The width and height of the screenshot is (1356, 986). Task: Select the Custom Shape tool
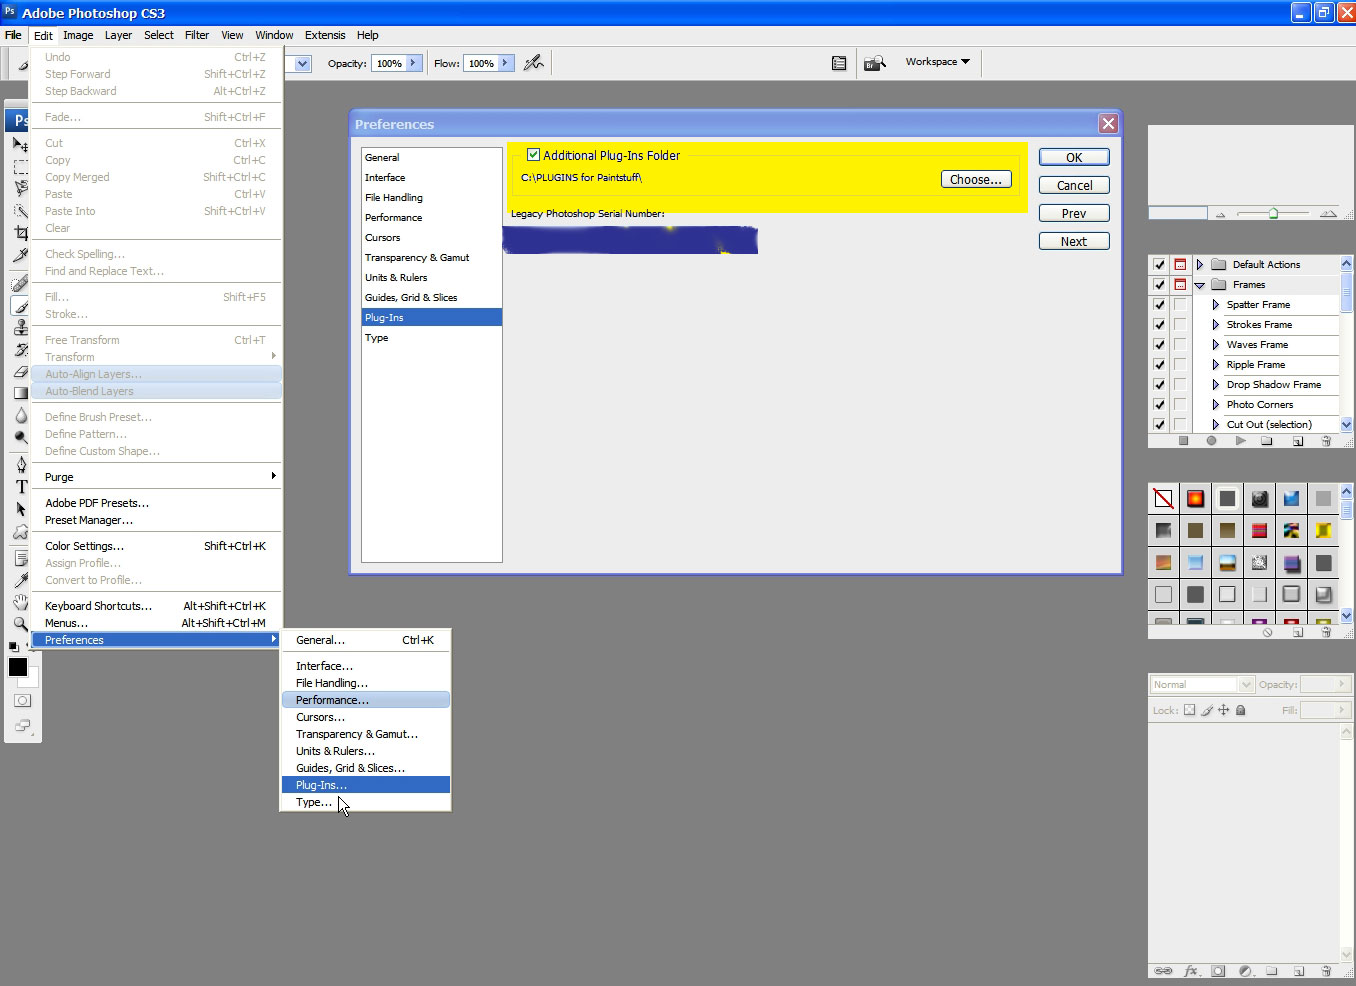pyautogui.click(x=20, y=531)
